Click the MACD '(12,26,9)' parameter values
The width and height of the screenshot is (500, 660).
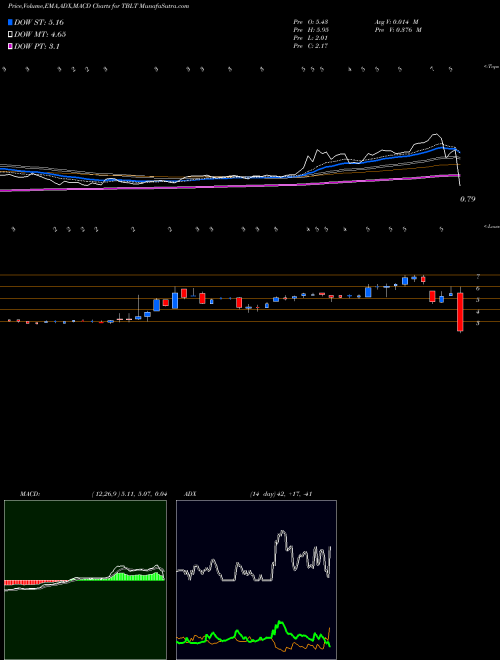(x=129, y=494)
